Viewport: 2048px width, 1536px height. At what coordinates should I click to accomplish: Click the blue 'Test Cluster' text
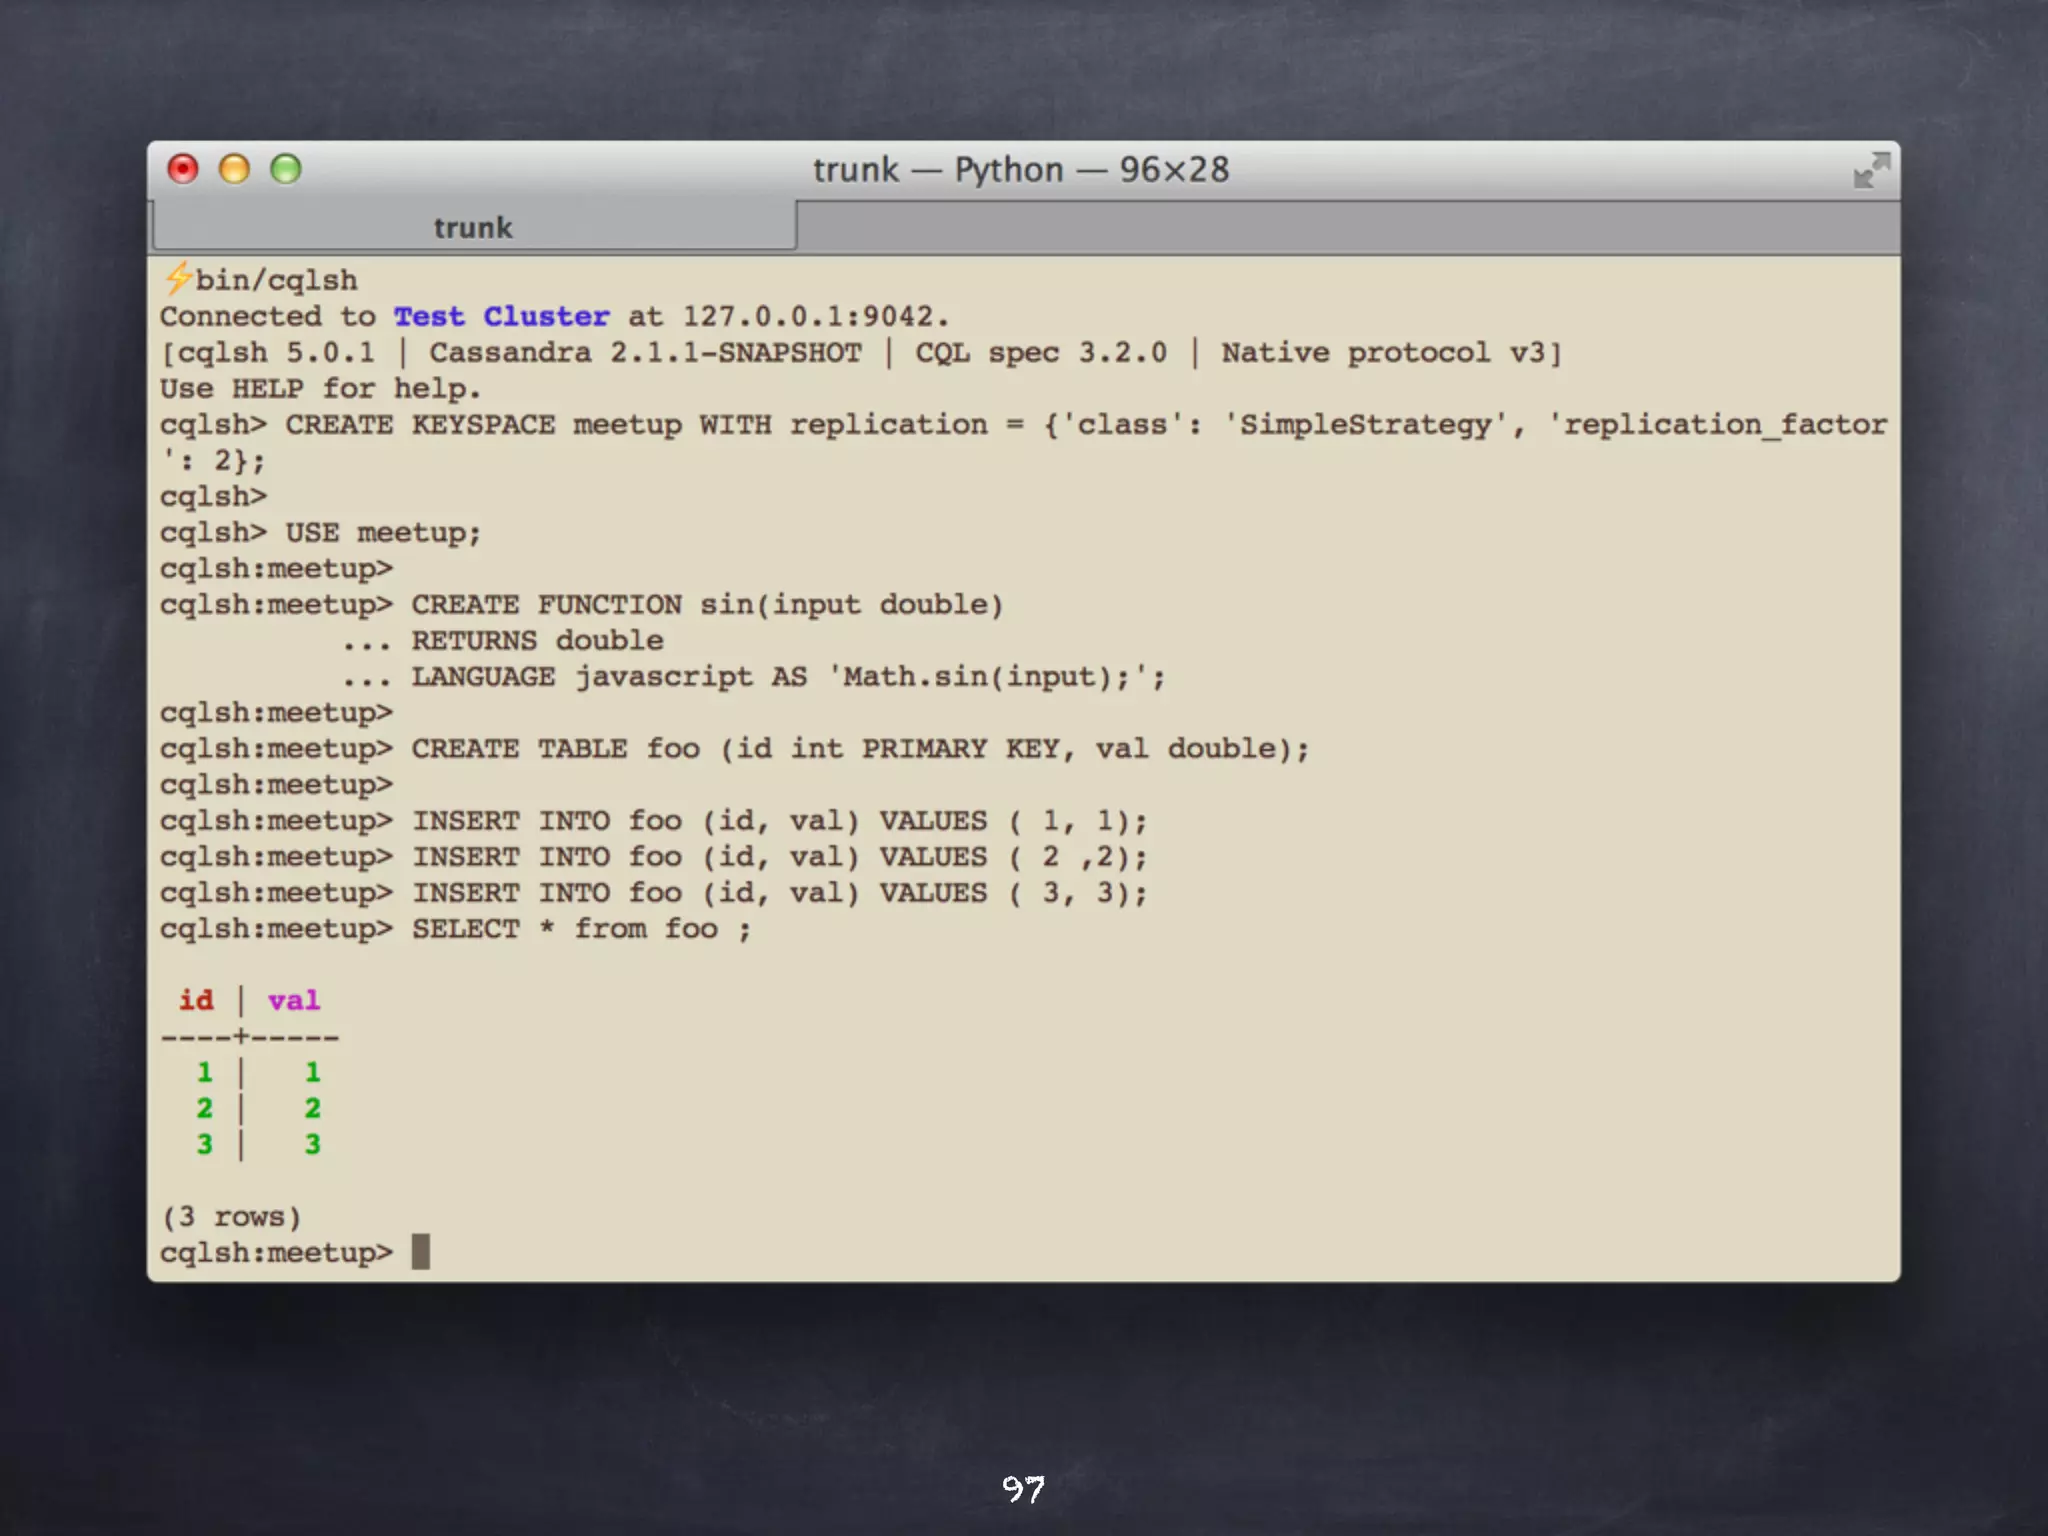[x=501, y=317]
